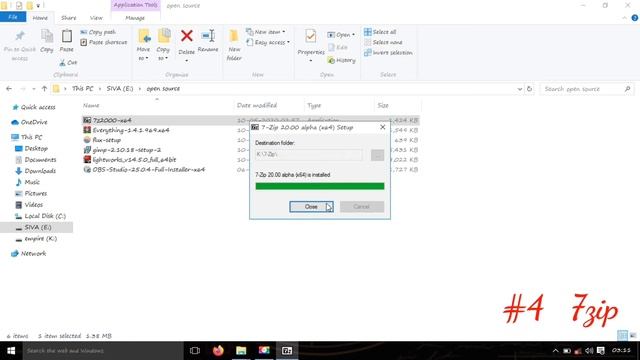Switch to the View ribbon tab
Image resolution: width=640 pixels, height=360 pixels.
tap(96, 18)
